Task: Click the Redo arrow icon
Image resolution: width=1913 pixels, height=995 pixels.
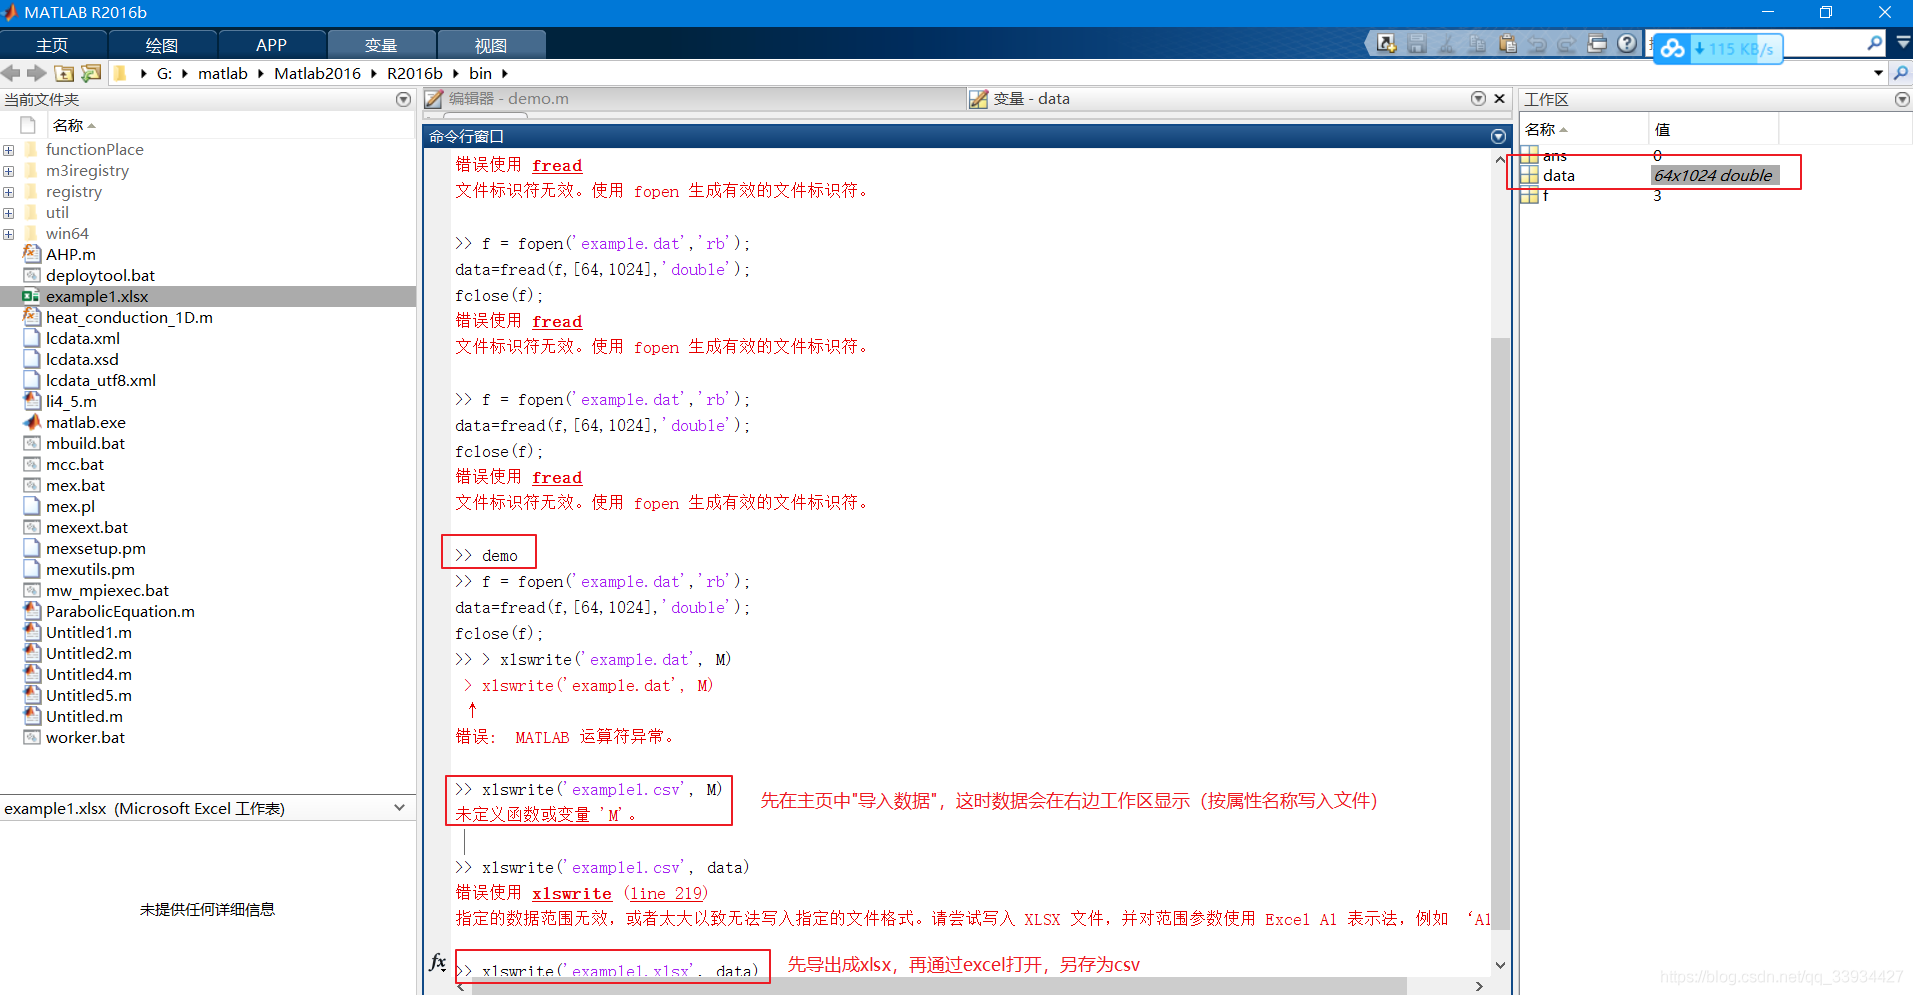Action: (x=1567, y=44)
